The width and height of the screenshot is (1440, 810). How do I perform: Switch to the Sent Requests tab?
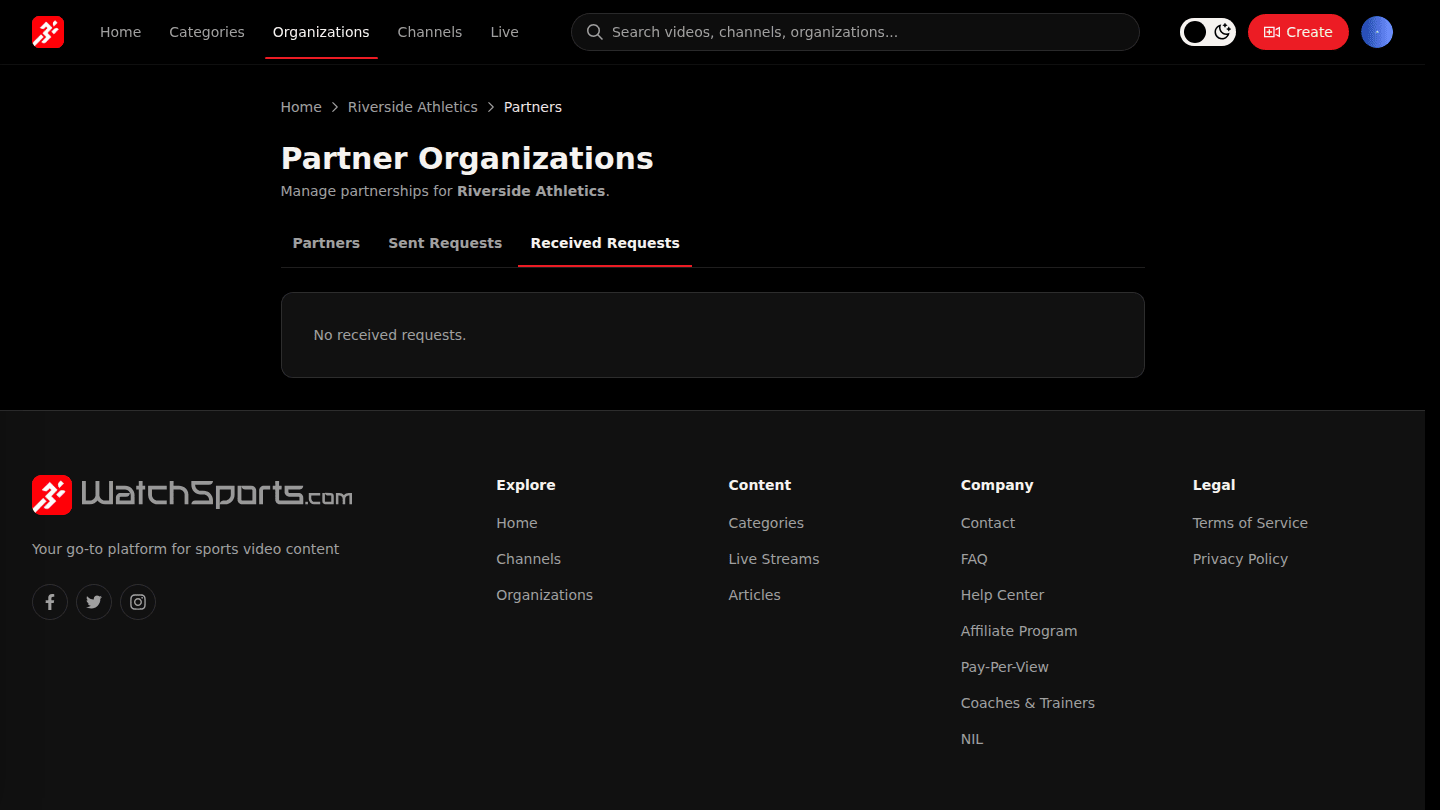point(445,243)
